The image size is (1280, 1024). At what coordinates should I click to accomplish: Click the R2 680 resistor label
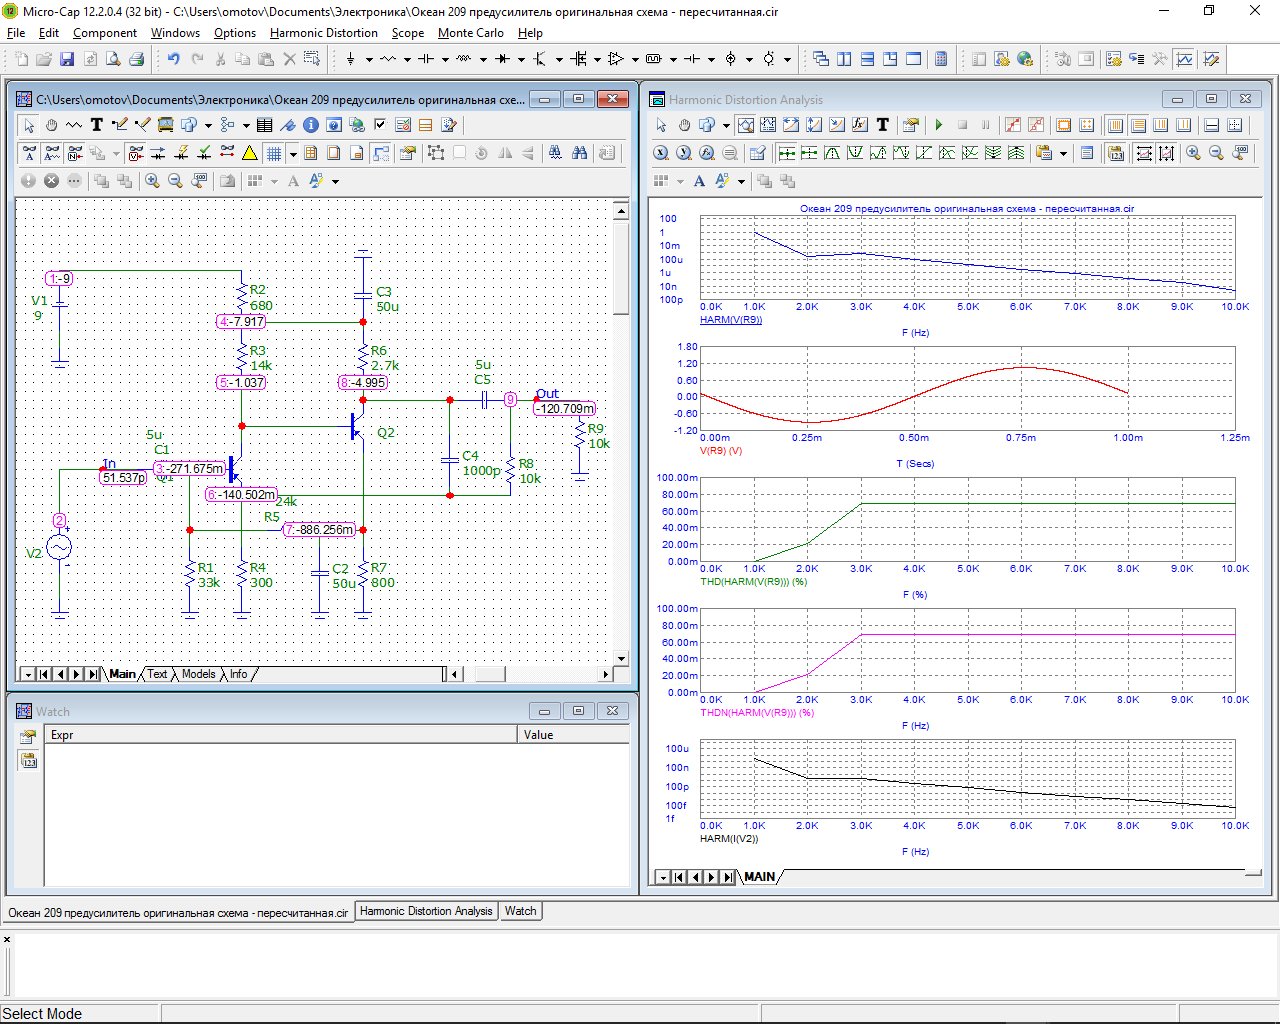(260, 298)
